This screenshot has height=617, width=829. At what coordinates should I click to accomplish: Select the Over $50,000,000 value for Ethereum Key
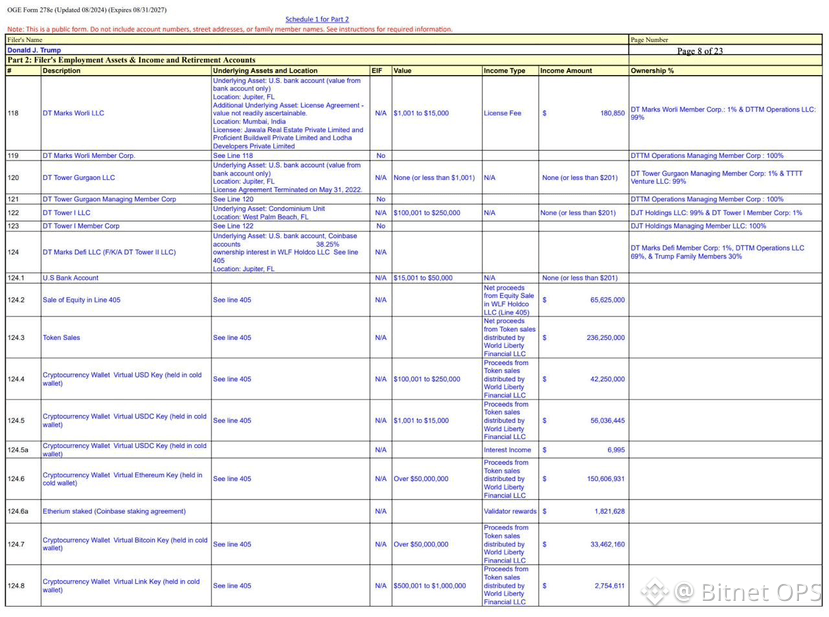[x=421, y=478]
